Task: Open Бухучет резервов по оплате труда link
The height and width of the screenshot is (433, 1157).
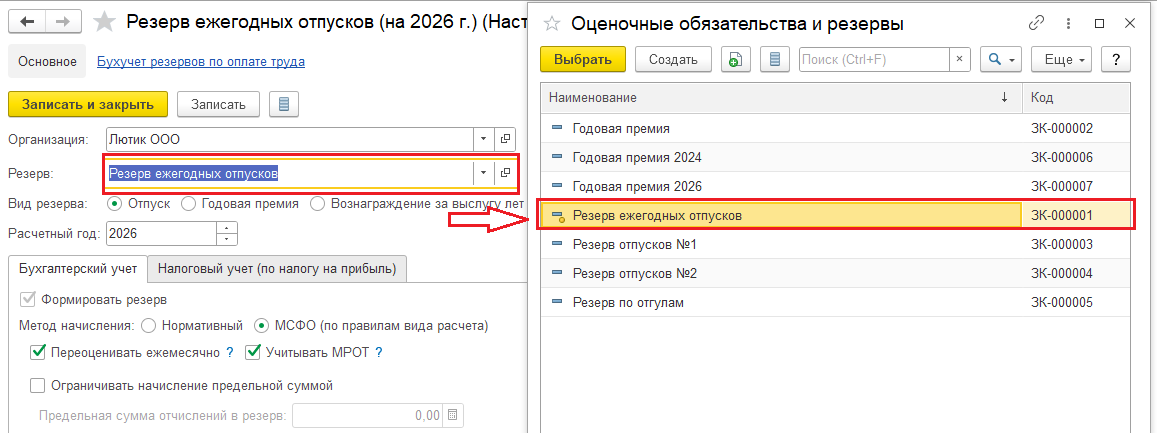Action: [x=201, y=62]
